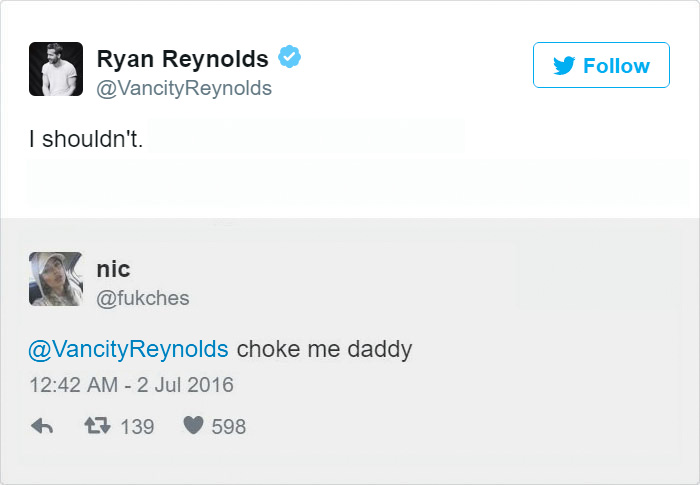Open nic's profile avatar
Viewport: 700px width, 485px height.
coord(56,277)
